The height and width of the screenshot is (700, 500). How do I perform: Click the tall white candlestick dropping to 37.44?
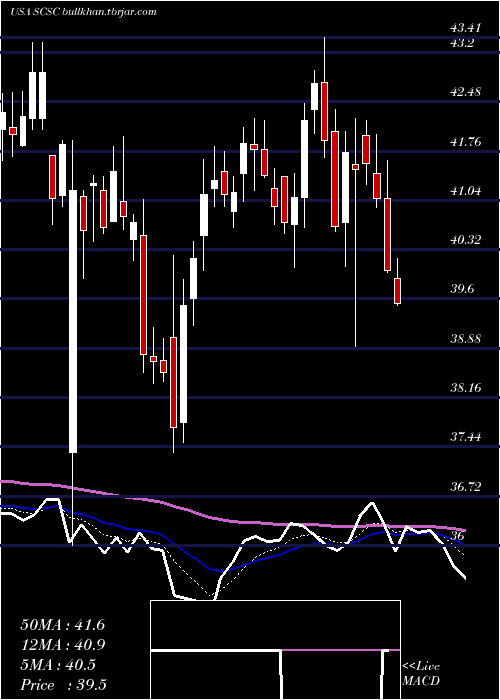coord(73,321)
